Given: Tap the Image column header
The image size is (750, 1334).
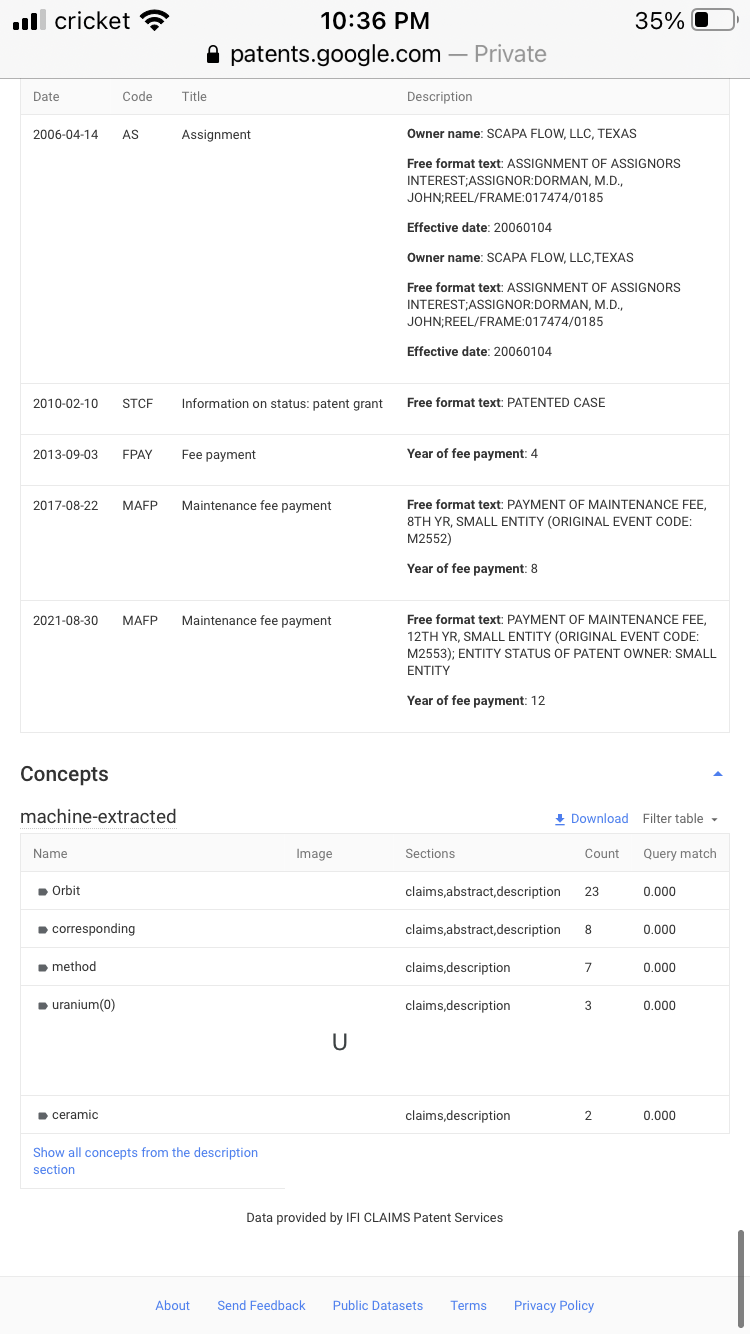Looking at the screenshot, I should point(314,854).
